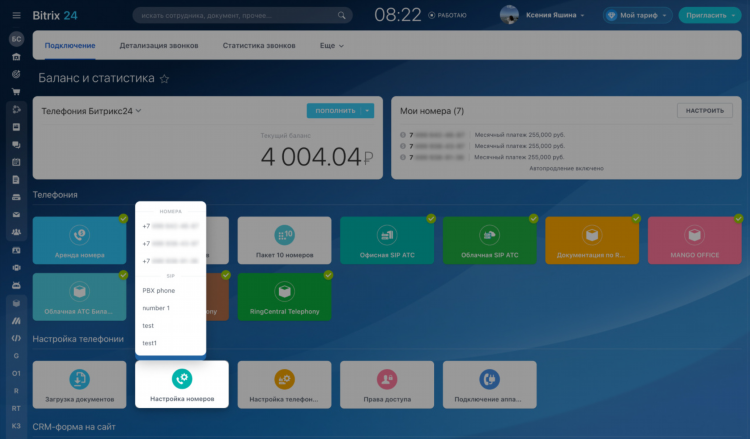750x439 pixels.
Task: Open the Пакет 10 номеров tile
Action: (285, 240)
